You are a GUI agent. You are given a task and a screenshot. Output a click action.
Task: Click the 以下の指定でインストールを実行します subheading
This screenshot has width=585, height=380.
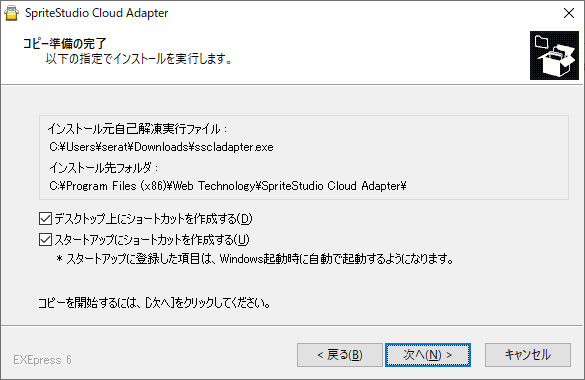[139, 59]
